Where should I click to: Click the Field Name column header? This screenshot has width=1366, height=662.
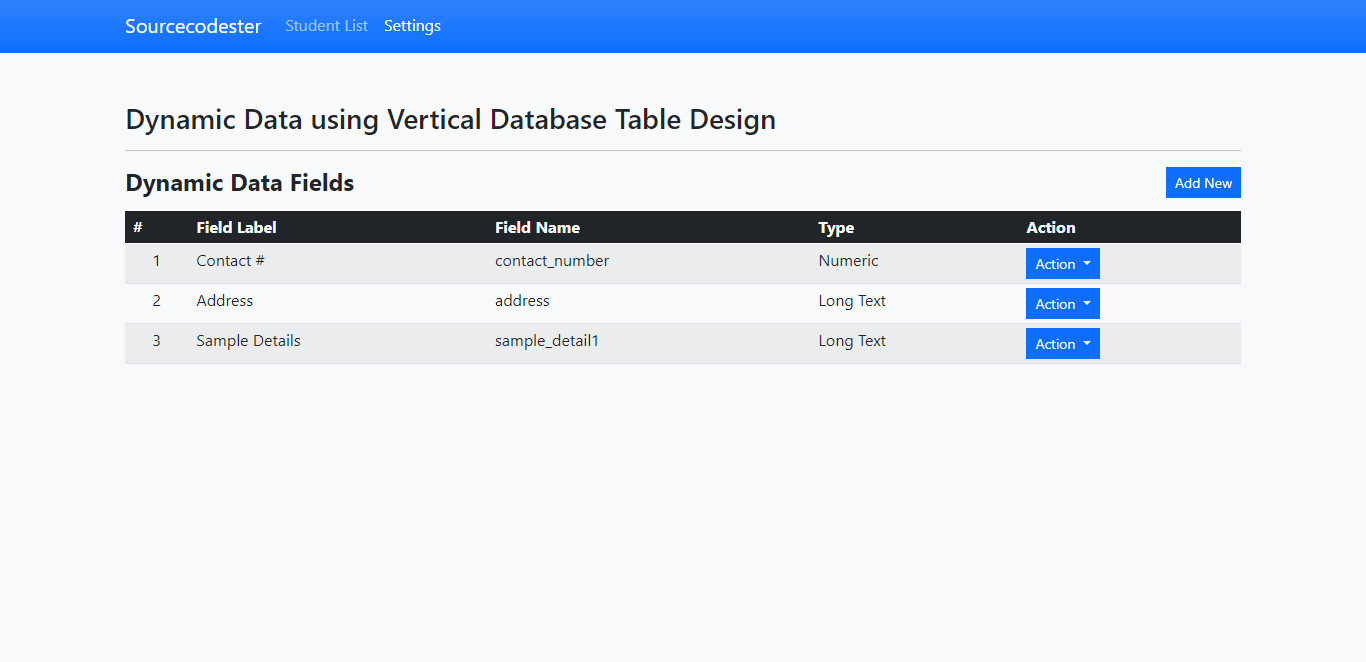point(538,227)
